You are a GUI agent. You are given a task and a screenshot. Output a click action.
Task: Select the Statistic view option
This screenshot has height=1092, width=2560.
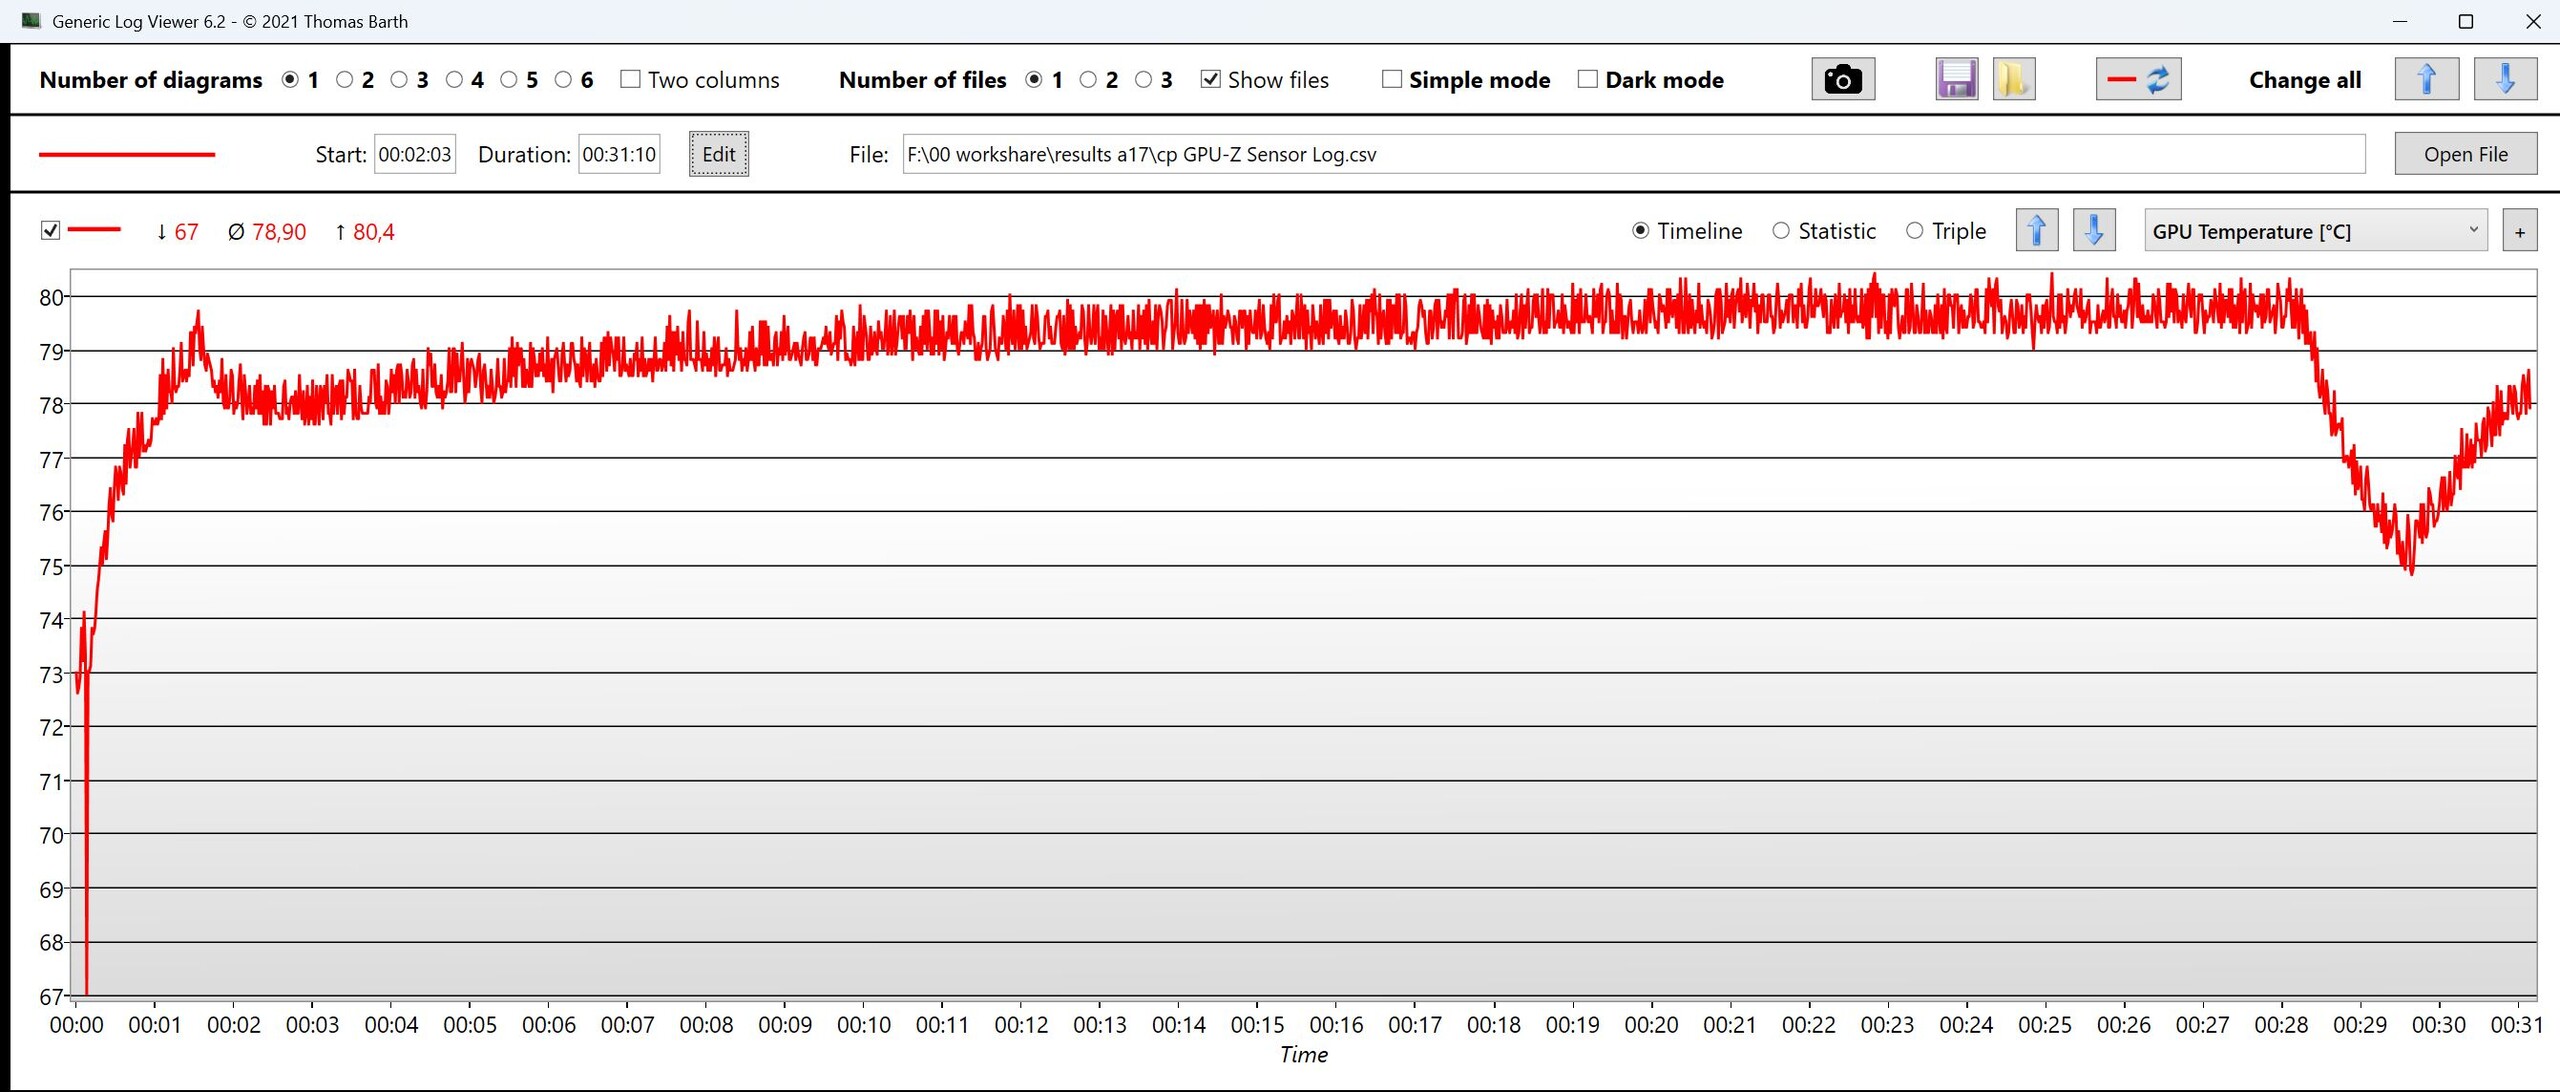pos(1781,231)
